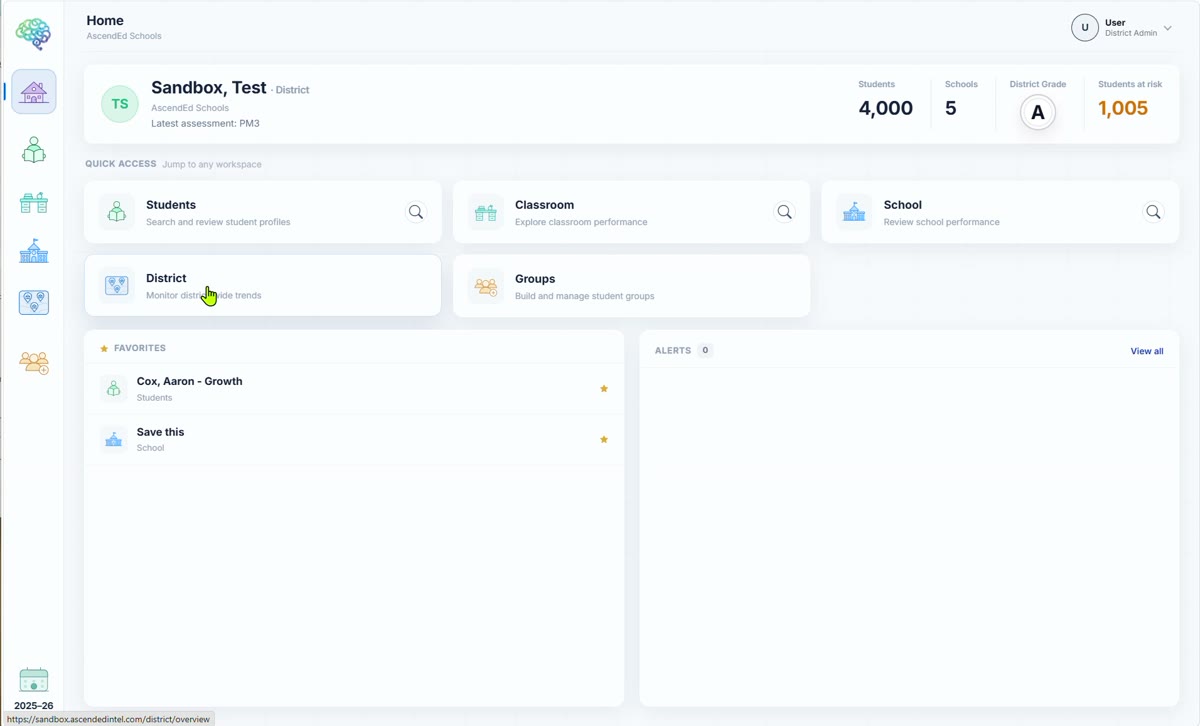
Task: Click the District Grade A badge
Action: tap(1038, 113)
